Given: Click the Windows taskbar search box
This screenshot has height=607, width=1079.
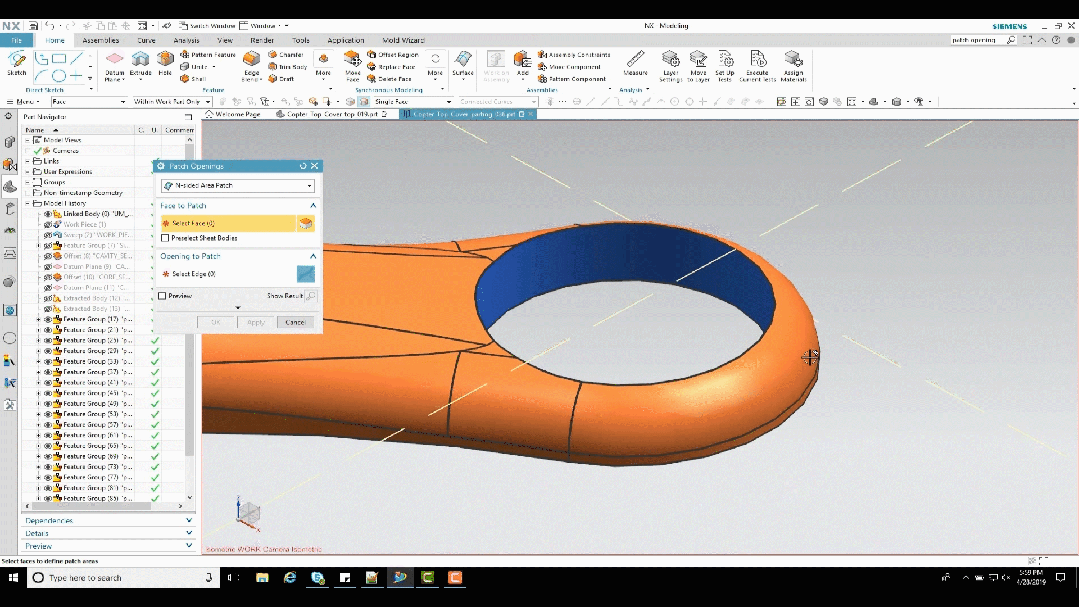Looking at the screenshot, I should pos(123,577).
